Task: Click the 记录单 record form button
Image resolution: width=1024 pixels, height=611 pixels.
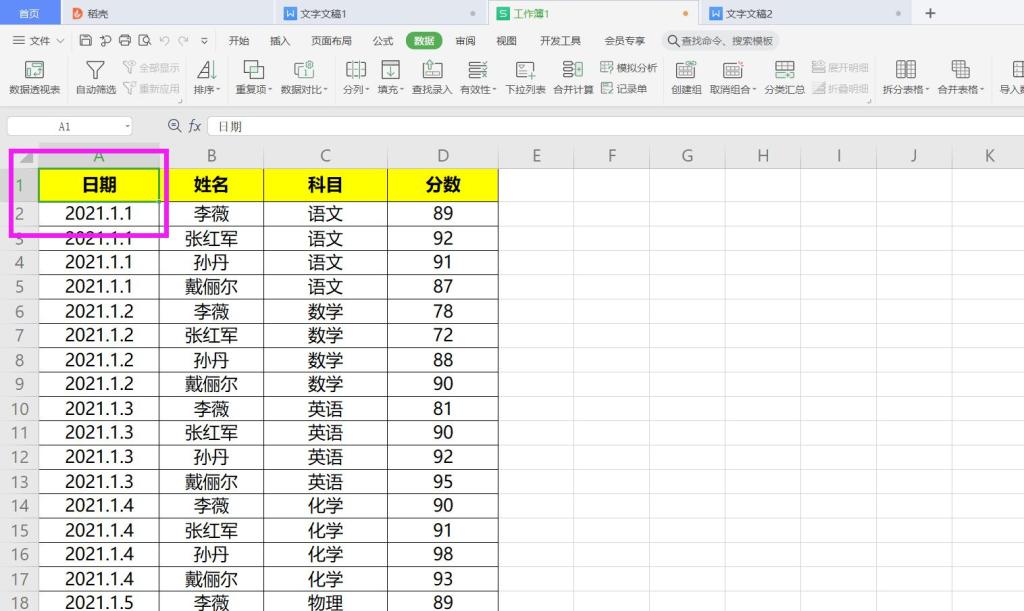Action: [624, 89]
